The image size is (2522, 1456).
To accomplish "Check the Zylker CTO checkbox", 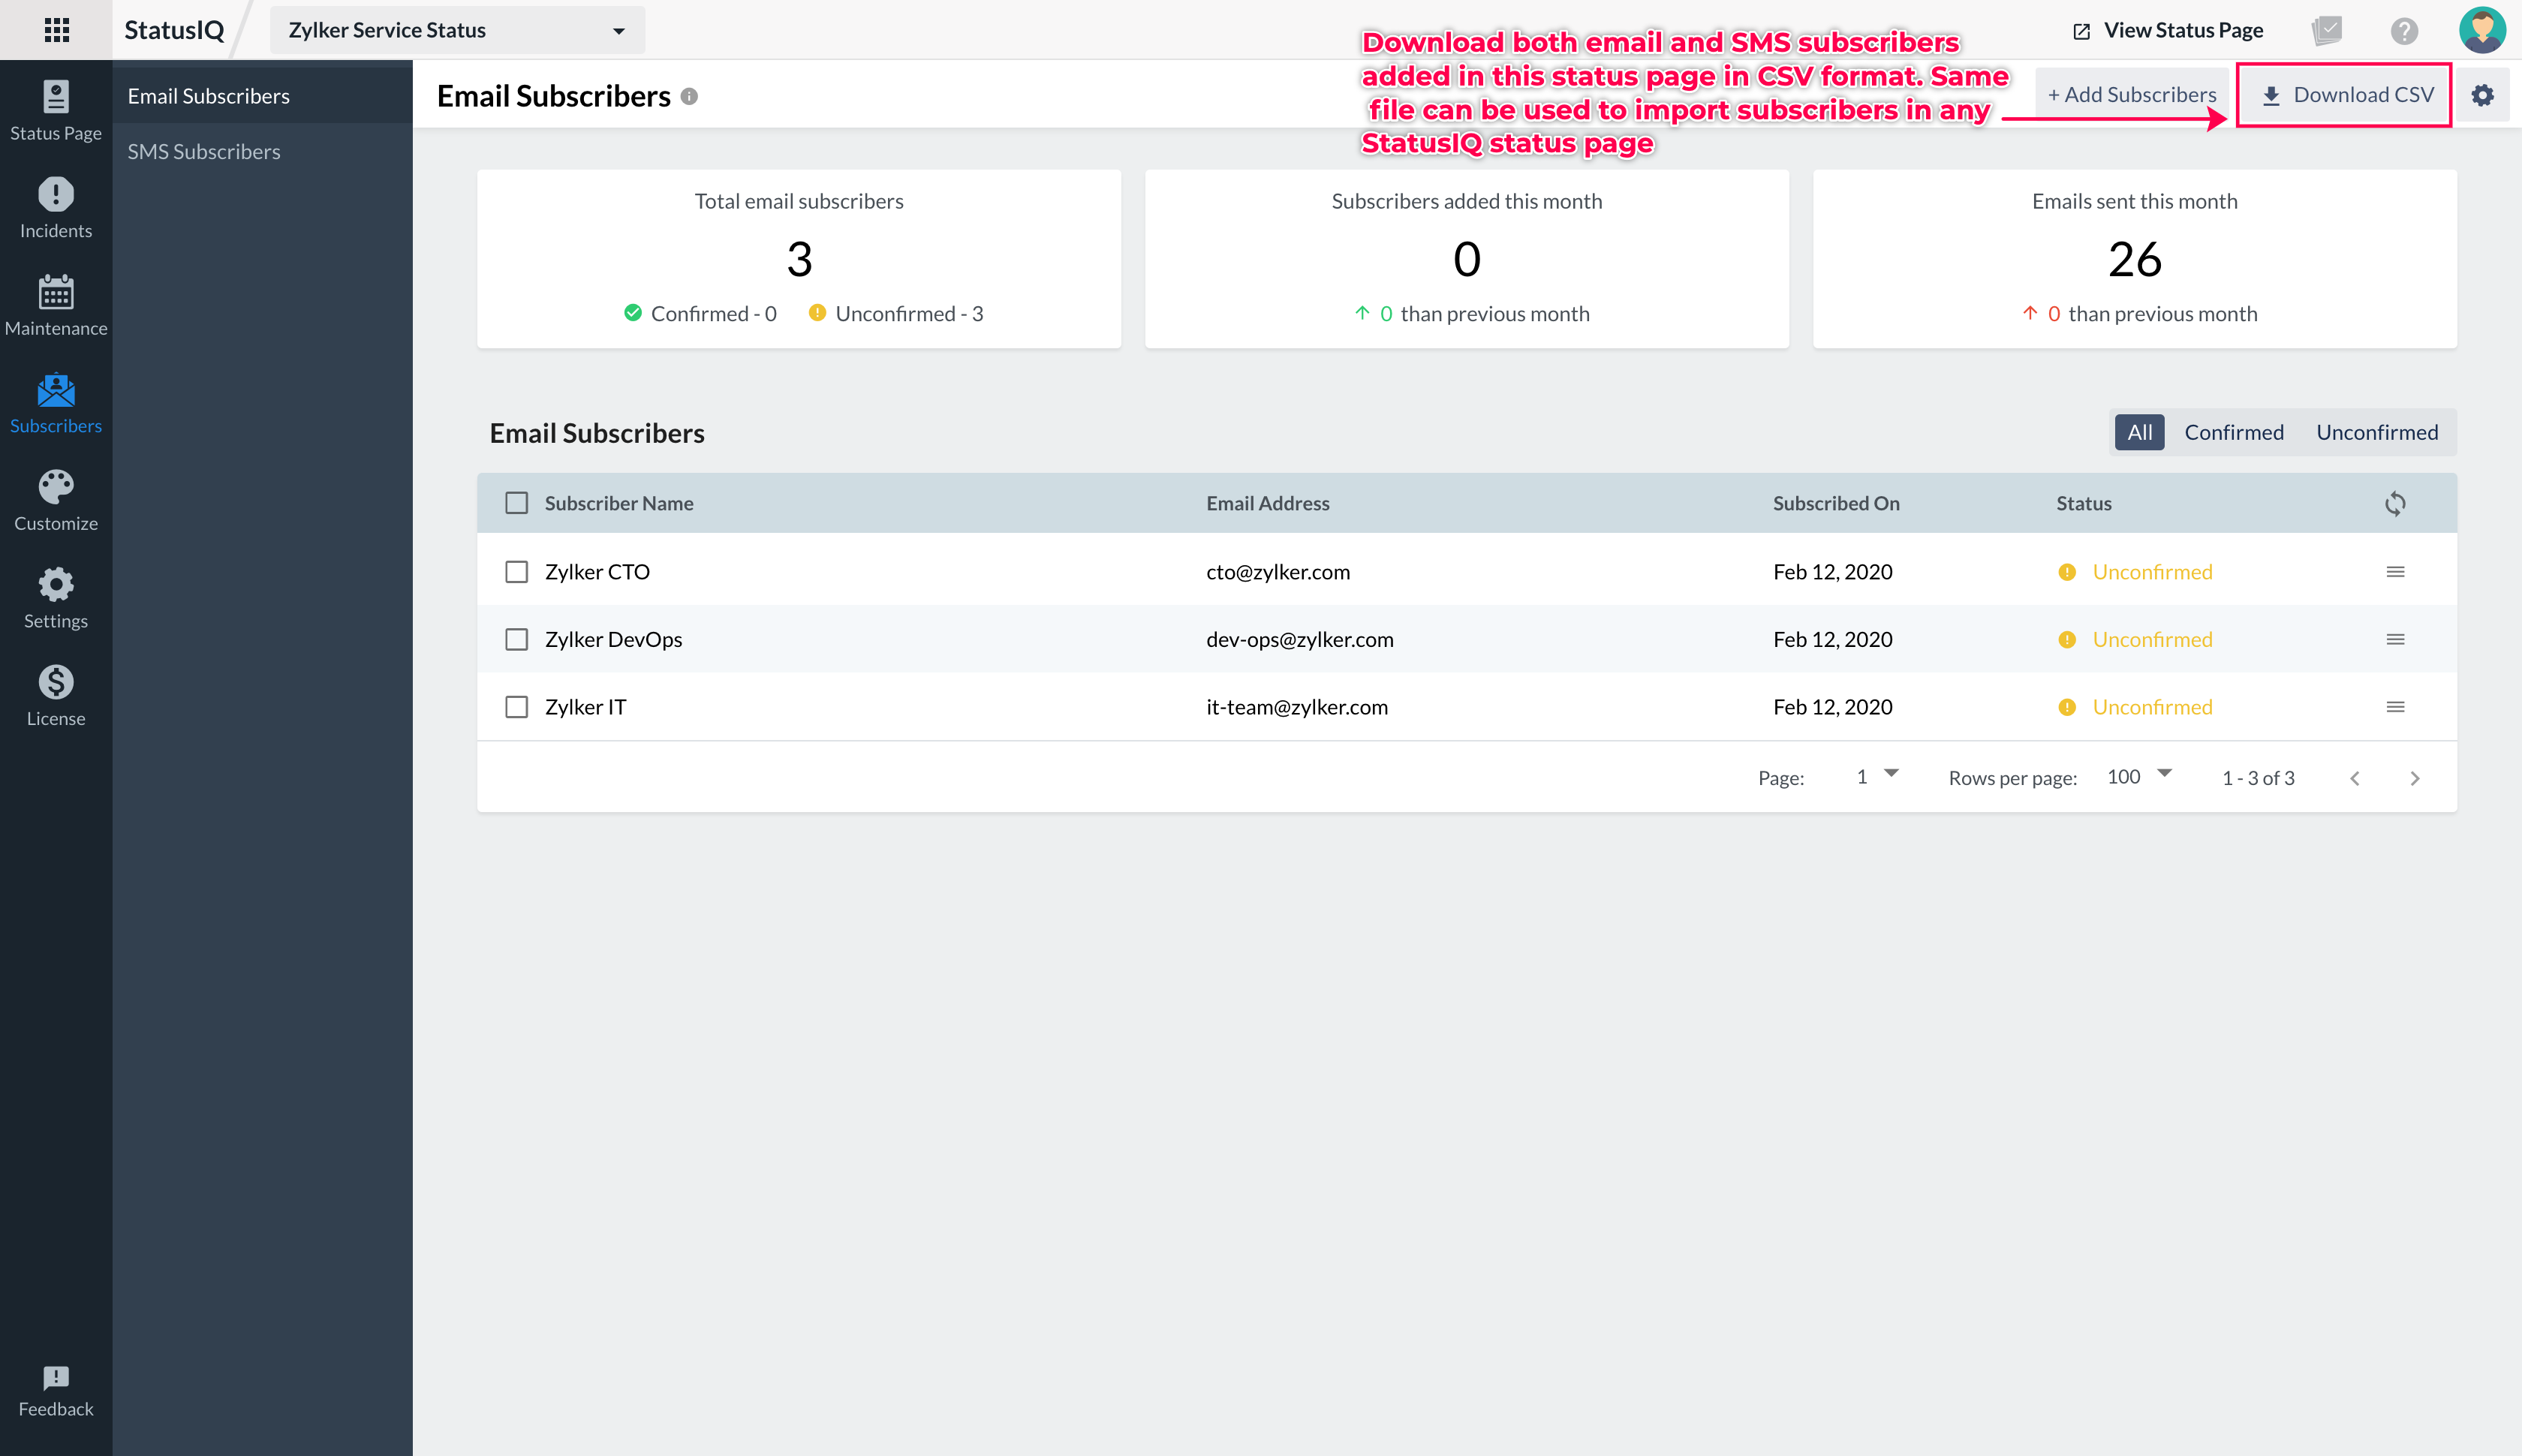I will point(516,572).
